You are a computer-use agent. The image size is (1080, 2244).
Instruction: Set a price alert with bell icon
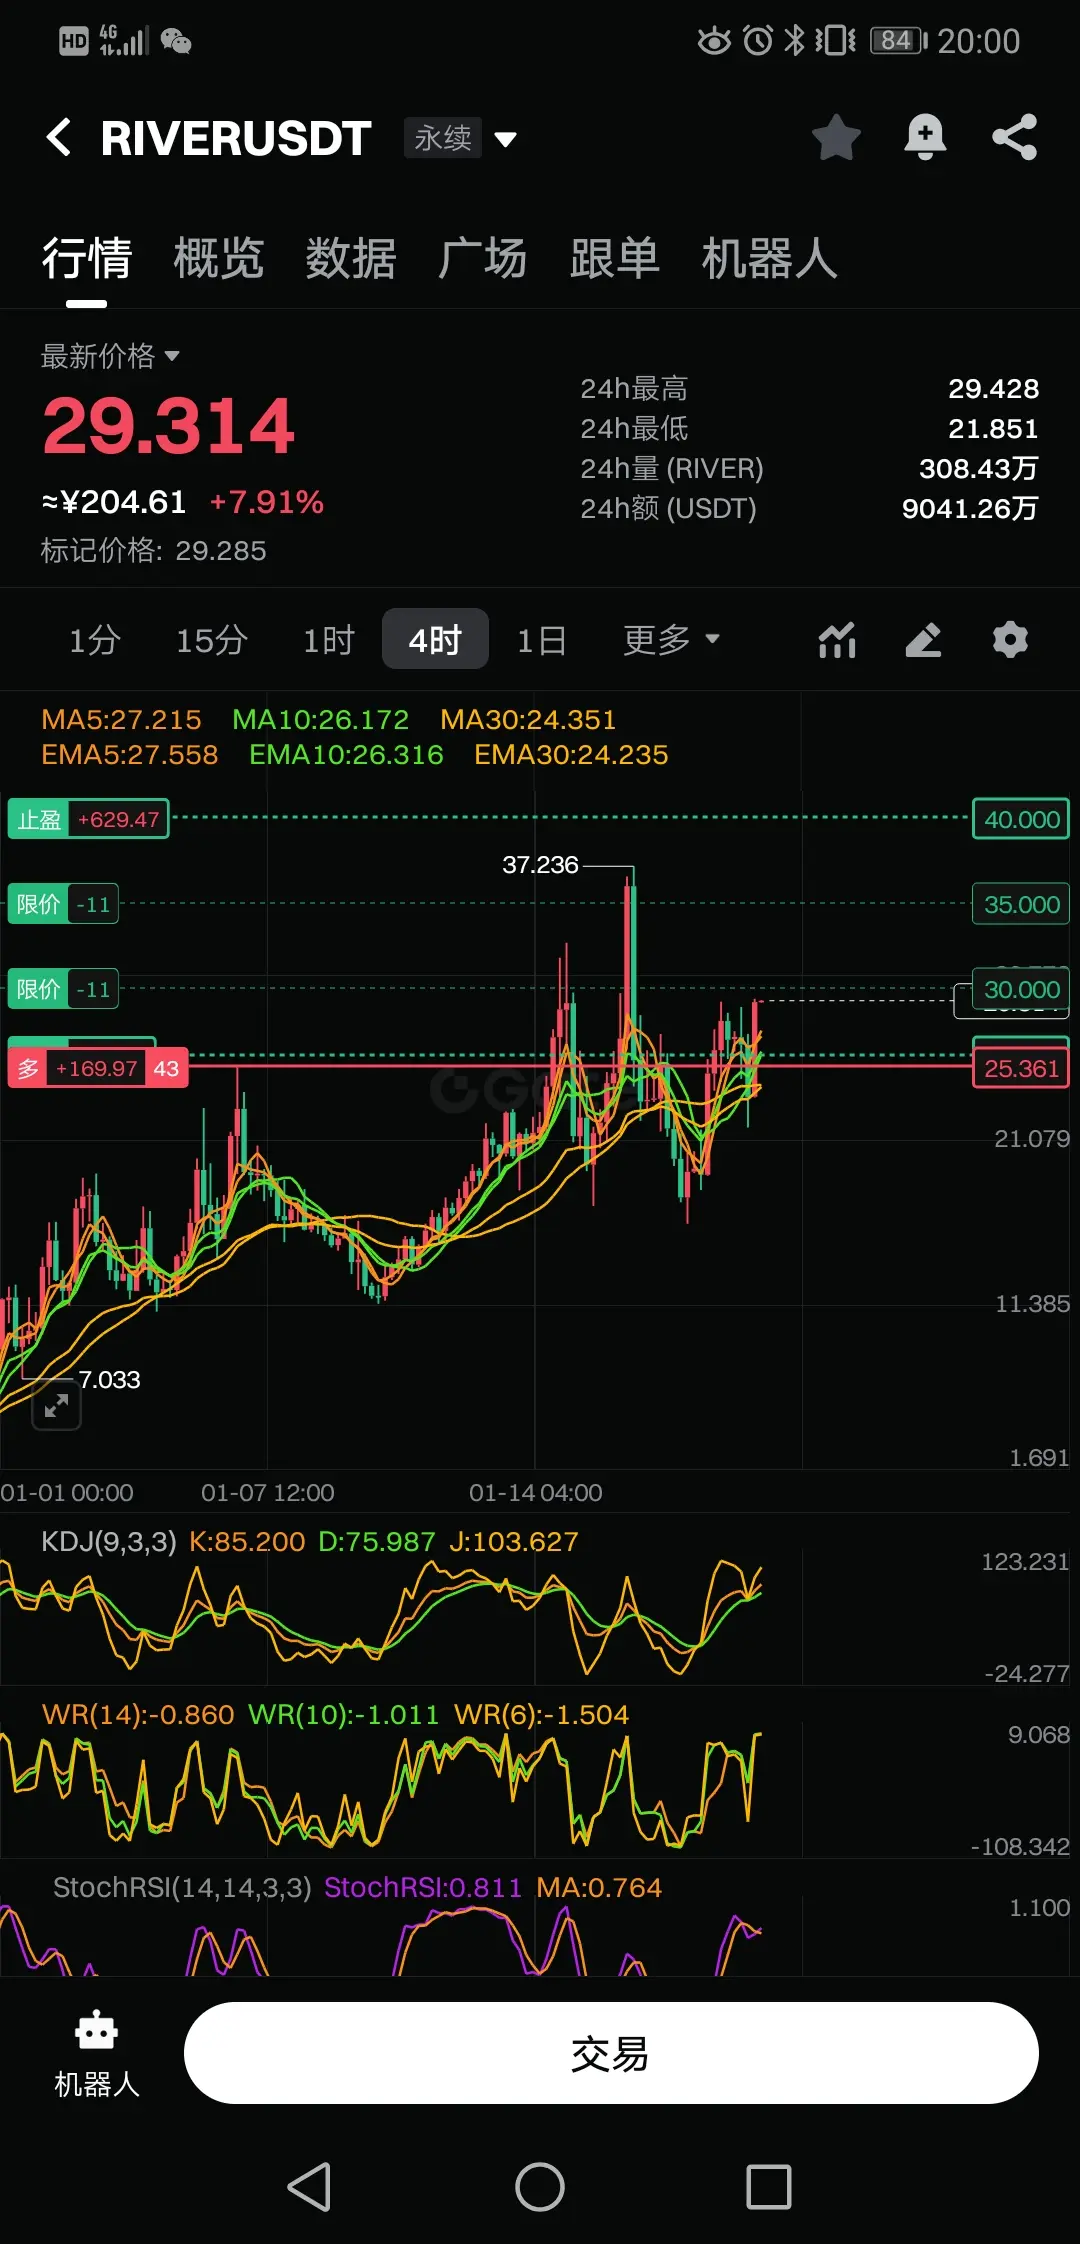click(x=925, y=137)
